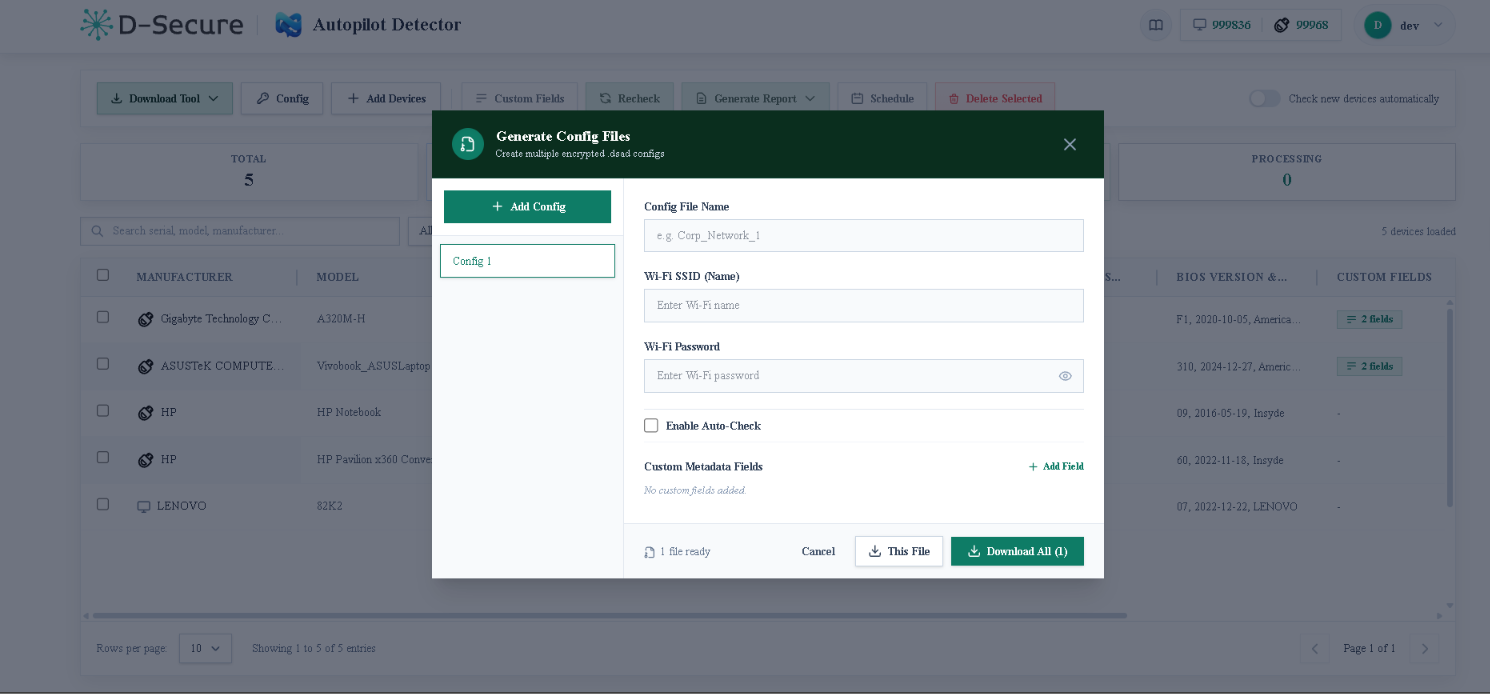Click the license icon beside 99968

(x=1281, y=25)
